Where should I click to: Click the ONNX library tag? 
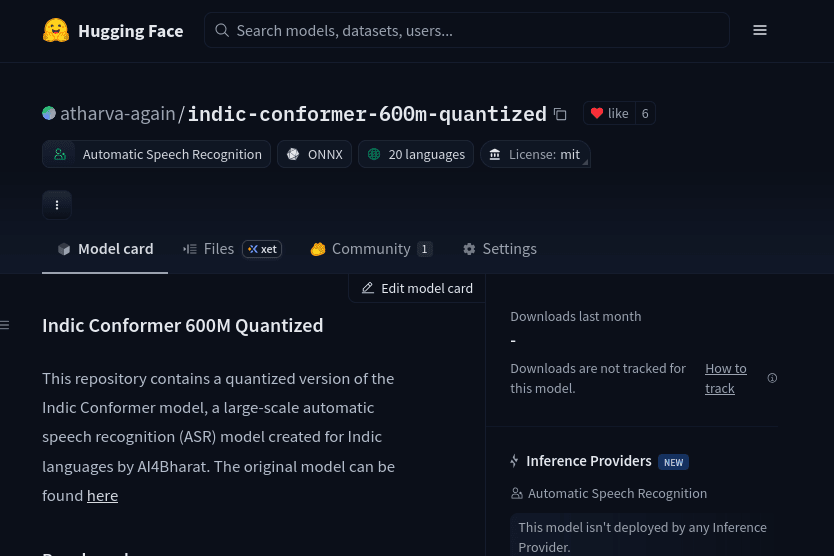click(314, 154)
